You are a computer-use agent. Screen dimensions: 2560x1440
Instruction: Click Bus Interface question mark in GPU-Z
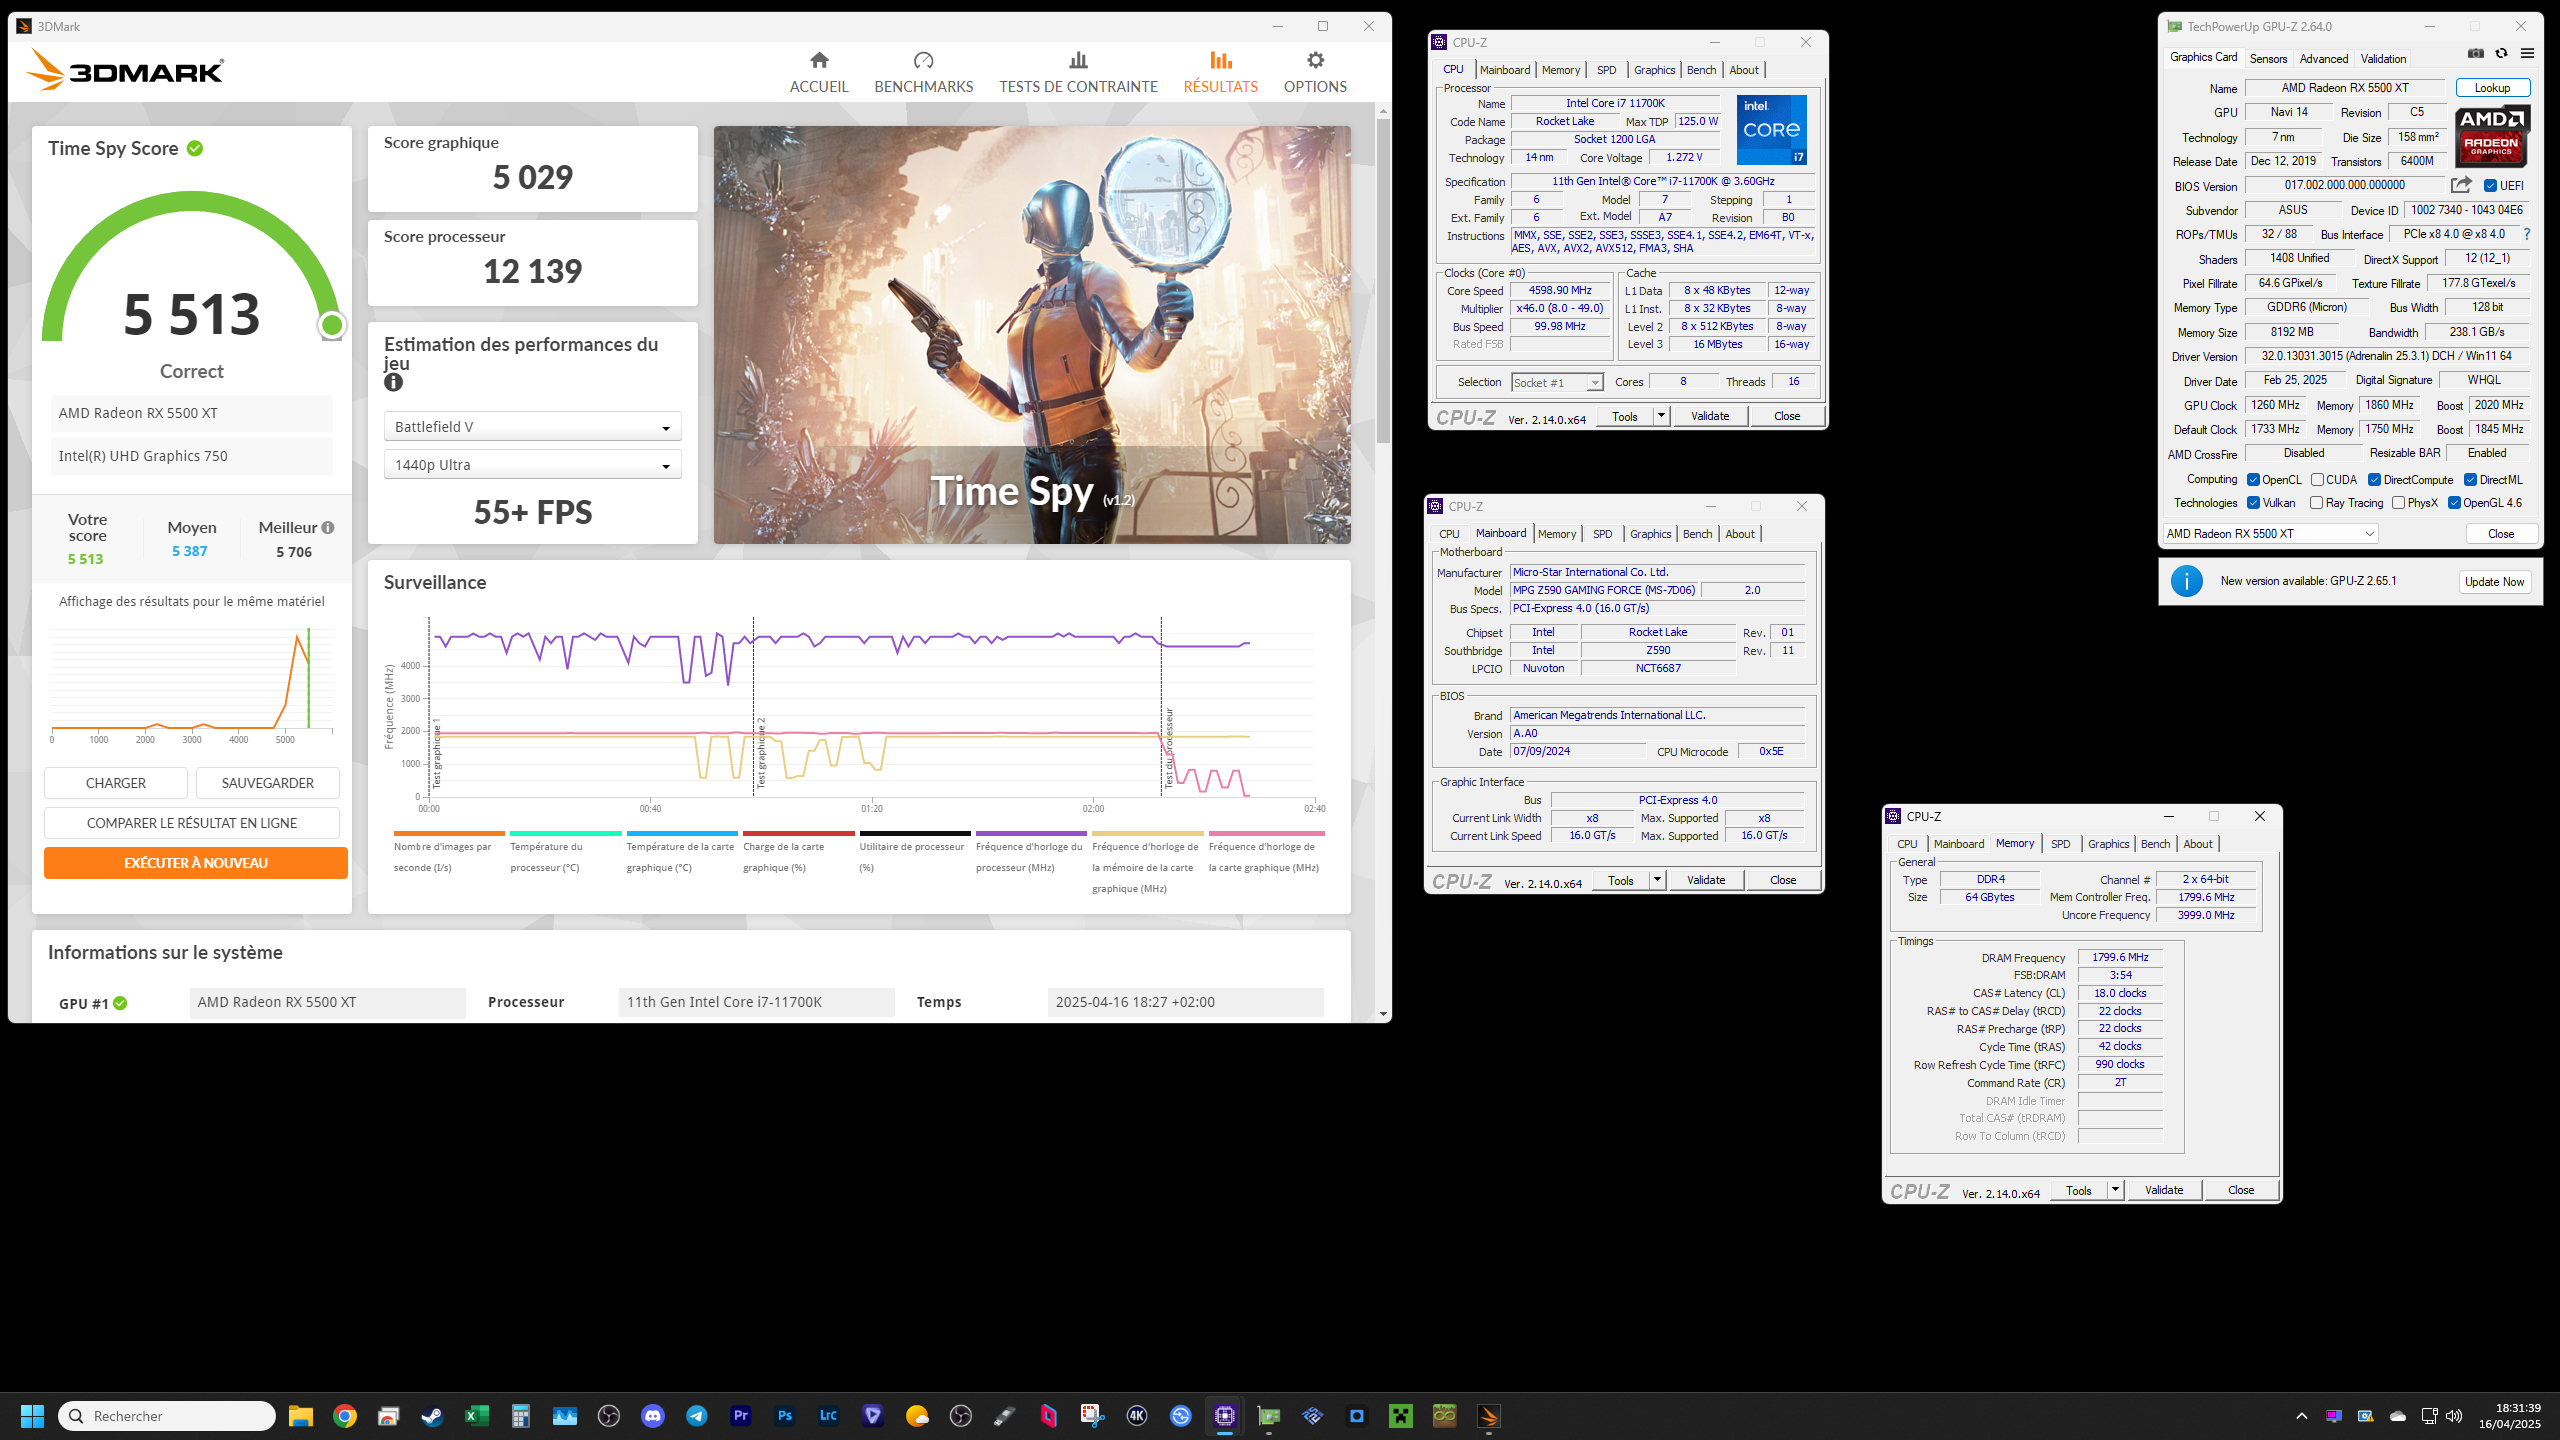tap(2527, 234)
